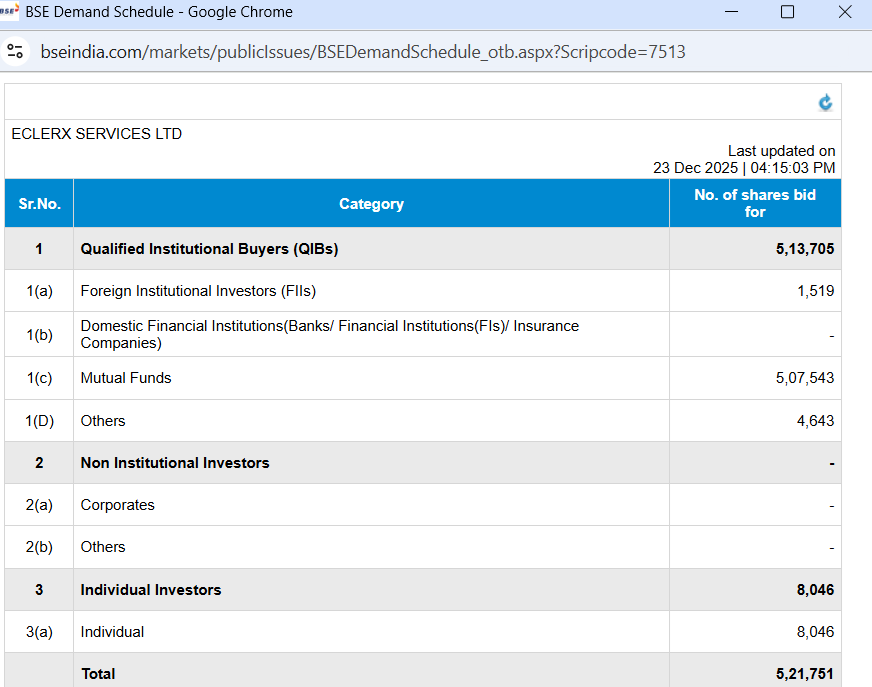The height and width of the screenshot is (687, 872).
Task: Click the Sr.No. column header
Action: coord(39,204)
